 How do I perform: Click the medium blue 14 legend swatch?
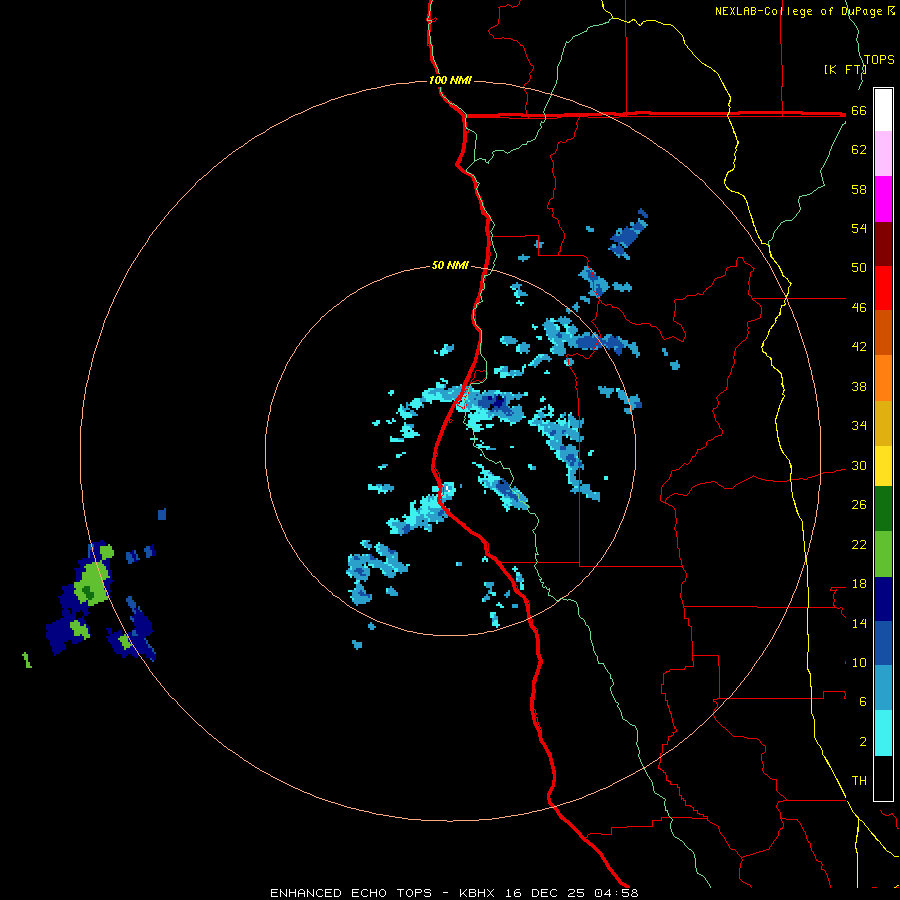(x=883, y=643)
